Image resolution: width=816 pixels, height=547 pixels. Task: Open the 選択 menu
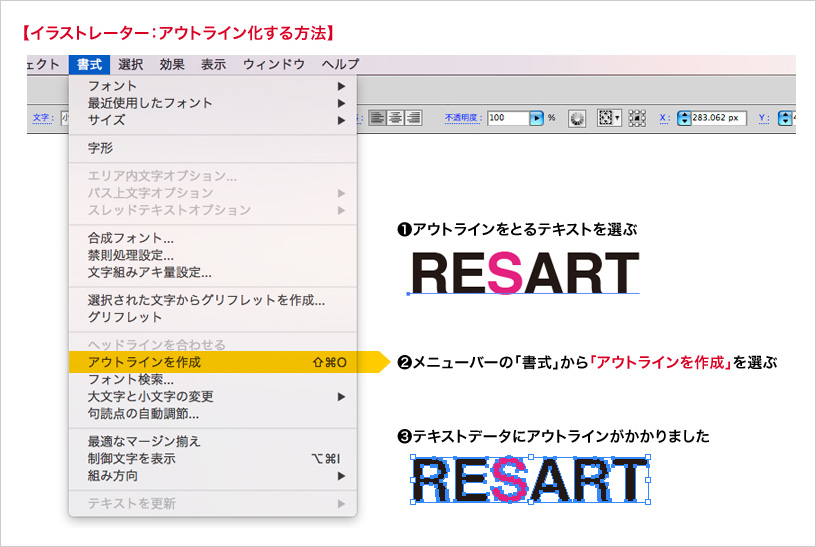click(x=130, y=65)
